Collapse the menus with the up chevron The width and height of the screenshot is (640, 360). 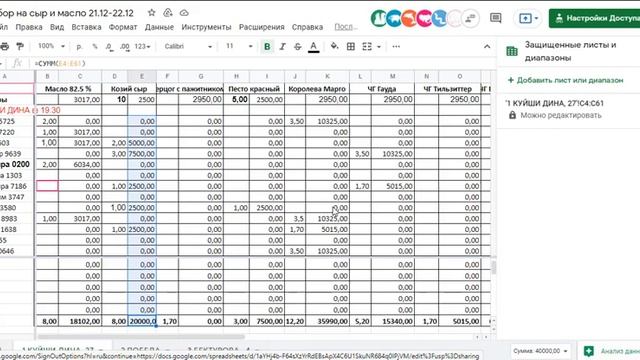[487, 47]
